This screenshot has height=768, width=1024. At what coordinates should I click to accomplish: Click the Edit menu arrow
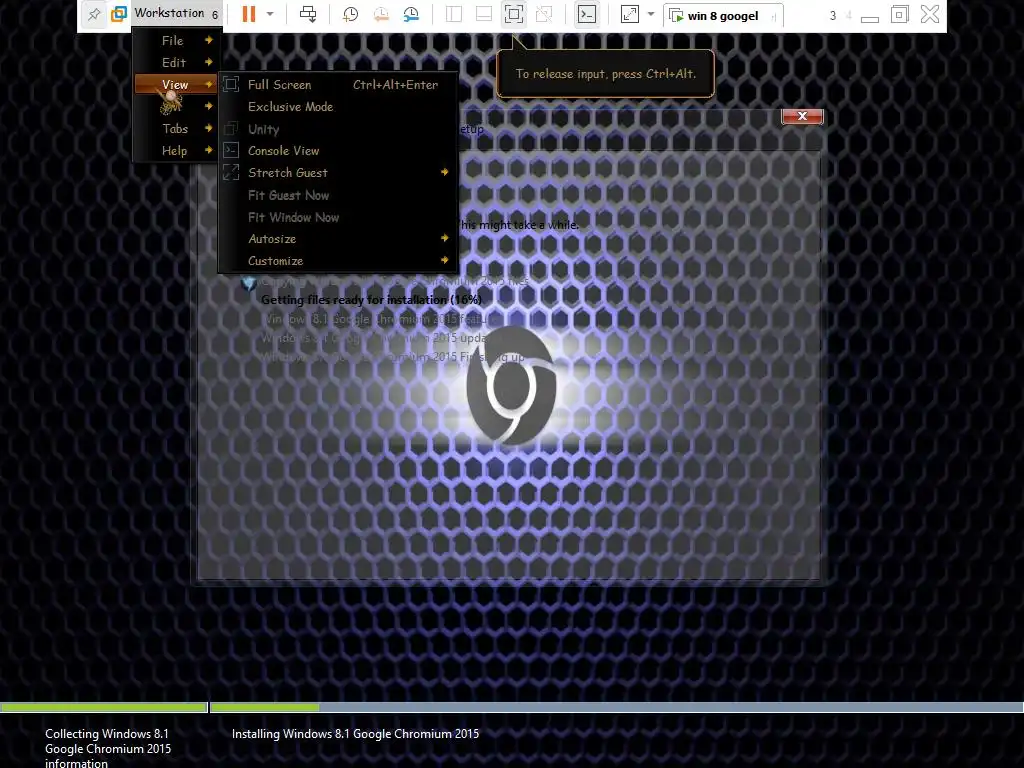click(x=208, y=62)
